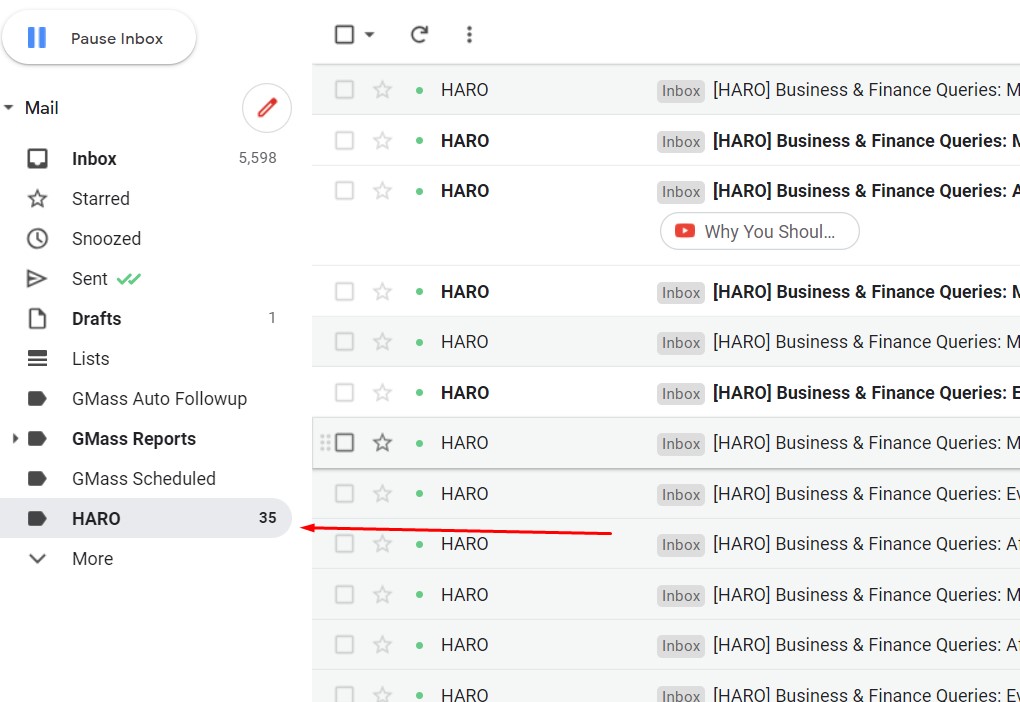
Task: Click the Starred star icon in the sidebar
Action: 37,198
